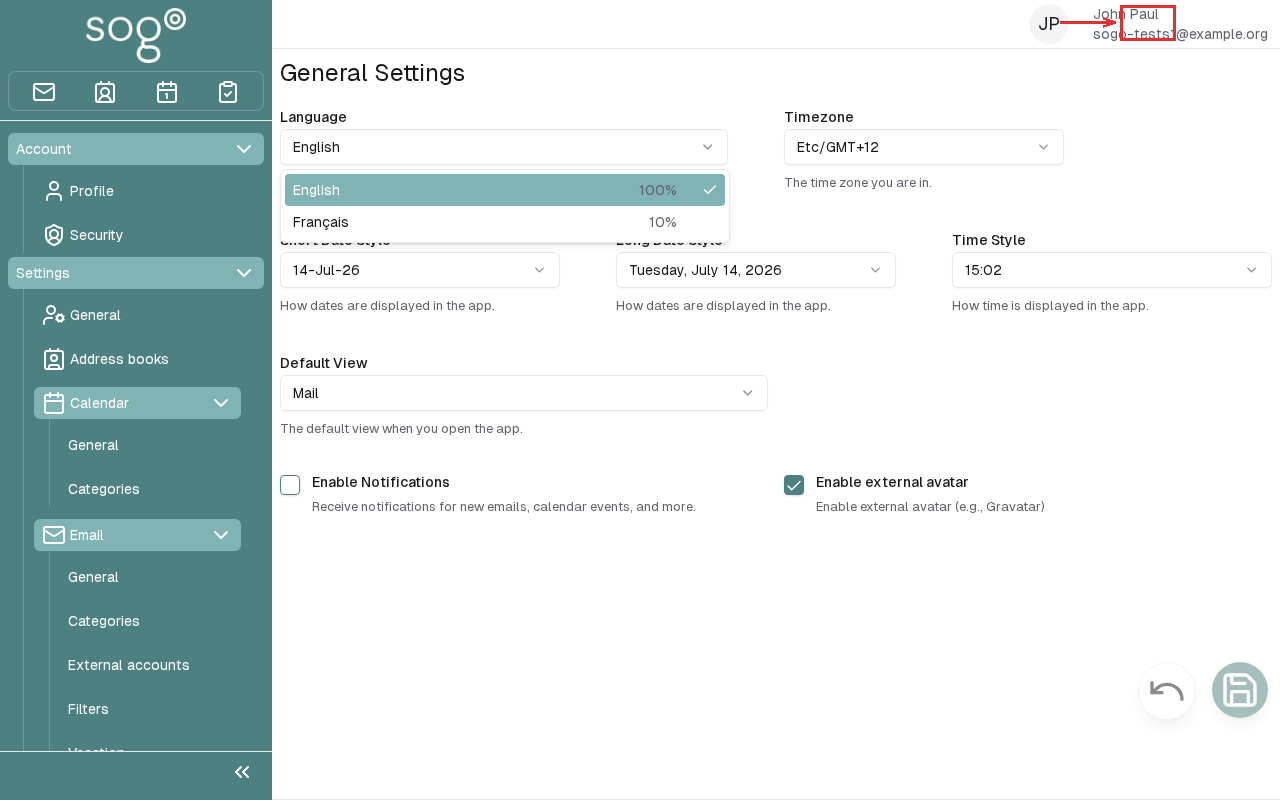Open the Tasks clipboard icon
1280x800 pixels.
[x=228, y=92]
